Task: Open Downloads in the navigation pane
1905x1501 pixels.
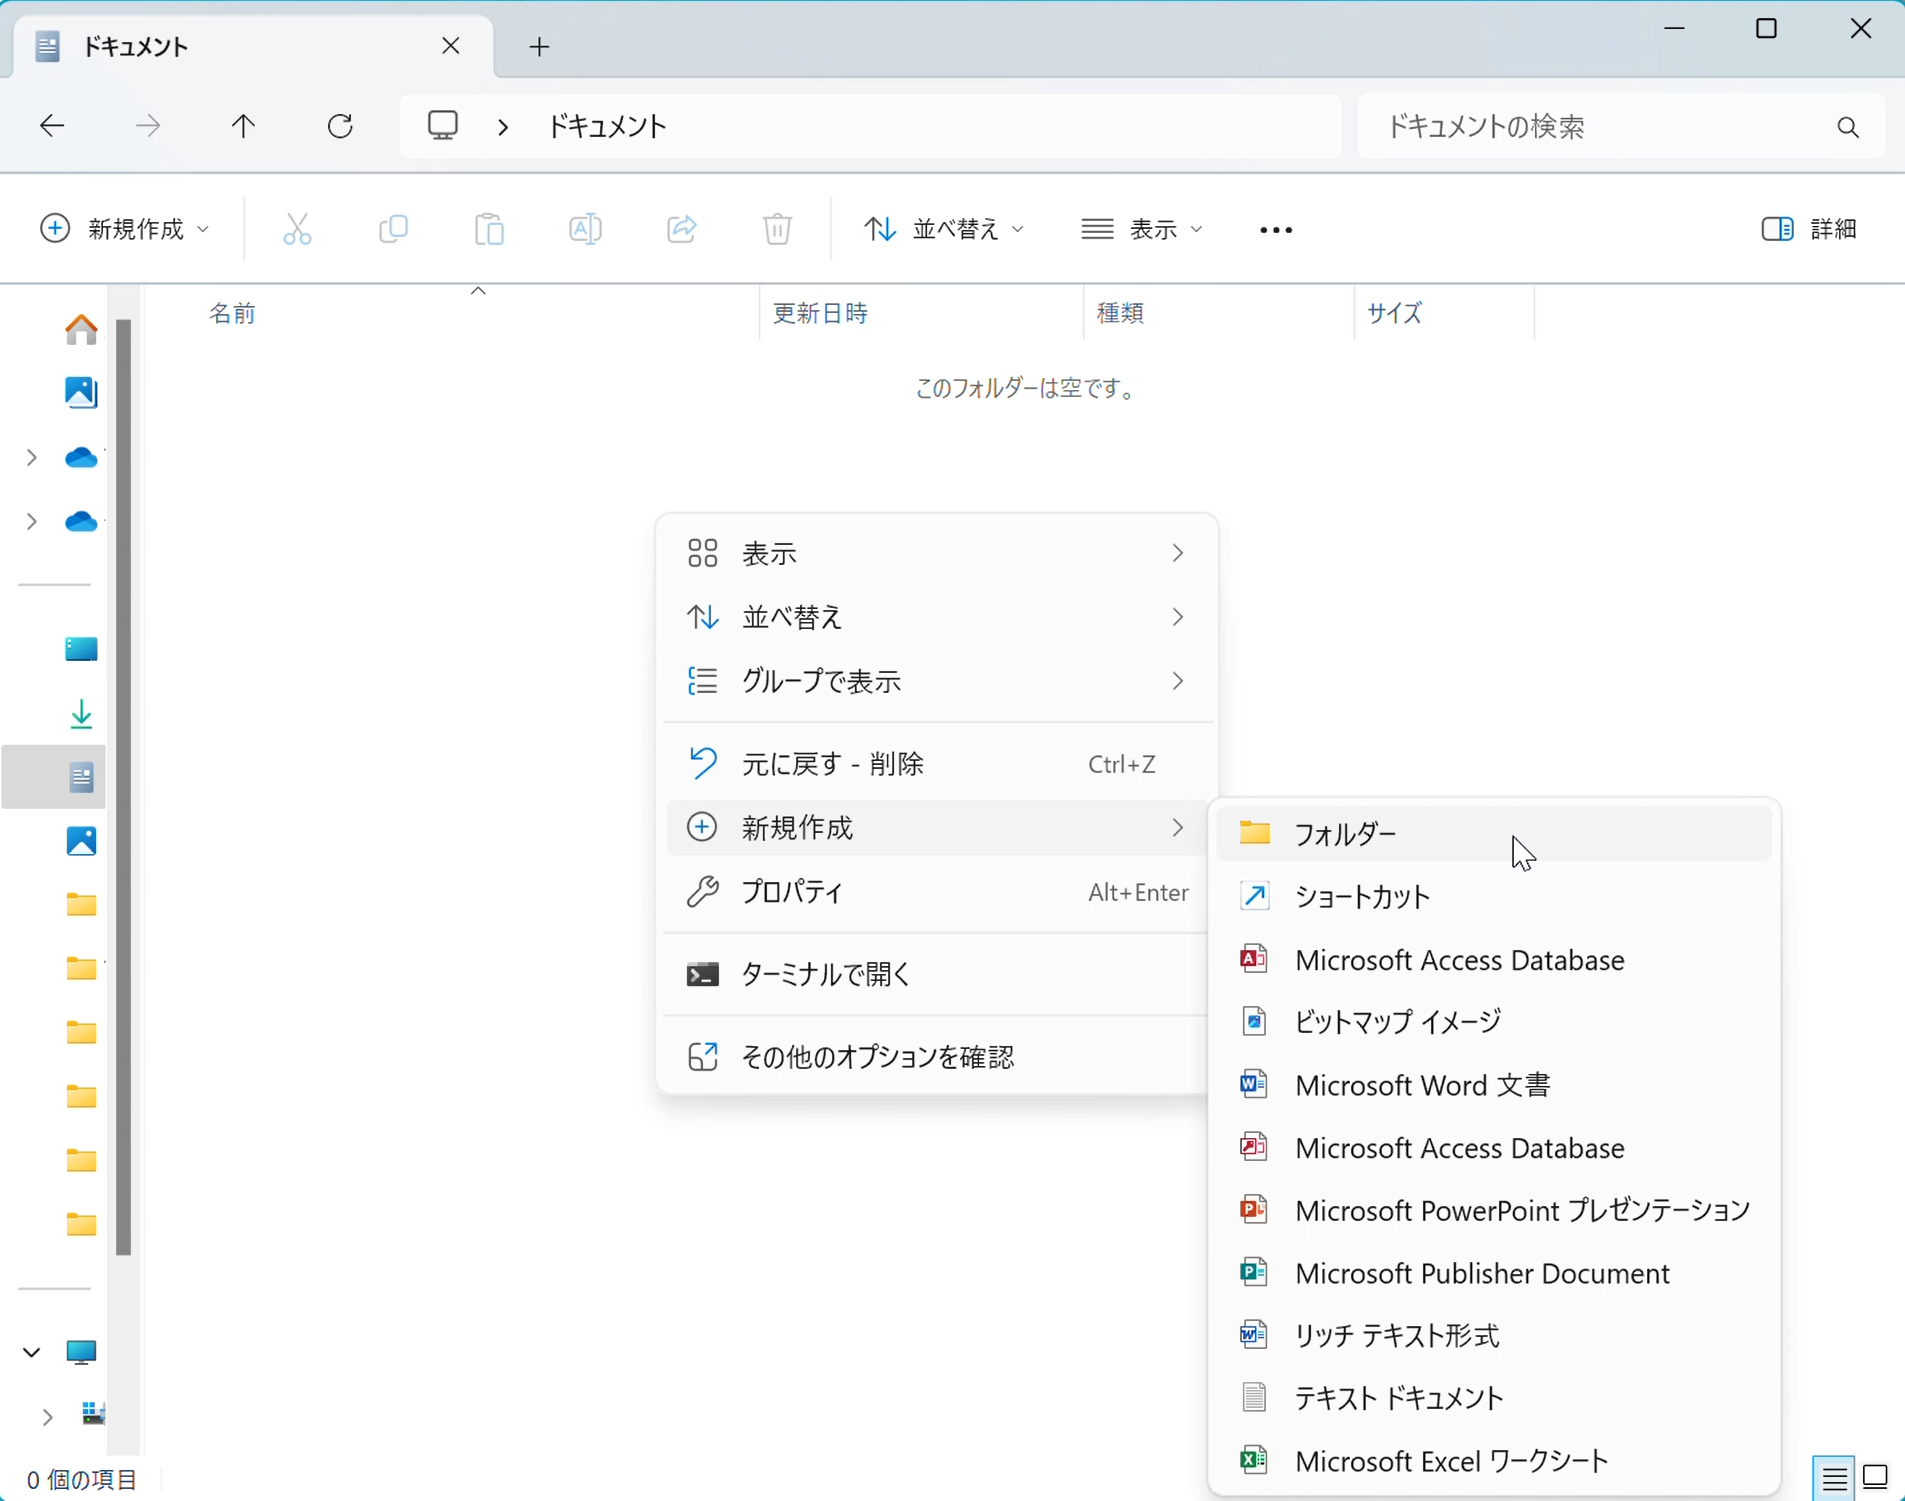Action: click(81, 713)
